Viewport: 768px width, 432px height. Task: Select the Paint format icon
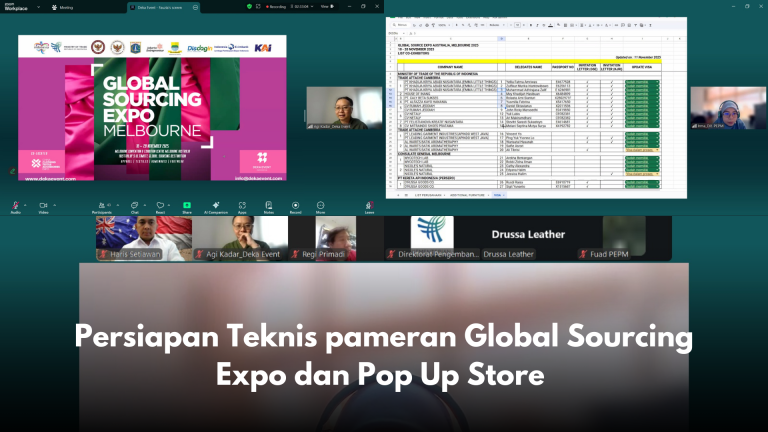(x=433, y=25)
